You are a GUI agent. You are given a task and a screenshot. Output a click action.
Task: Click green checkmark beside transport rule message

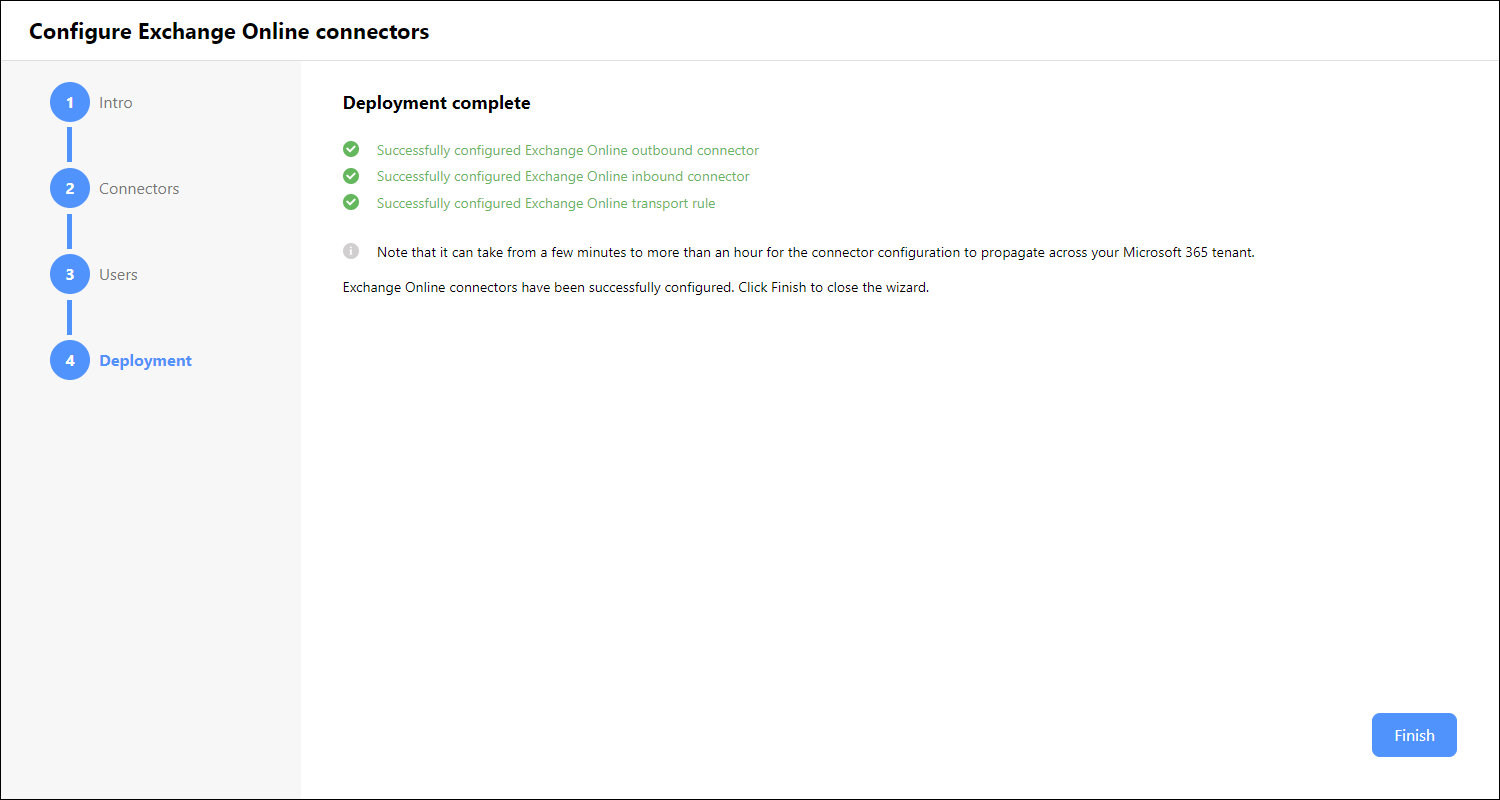351,202
